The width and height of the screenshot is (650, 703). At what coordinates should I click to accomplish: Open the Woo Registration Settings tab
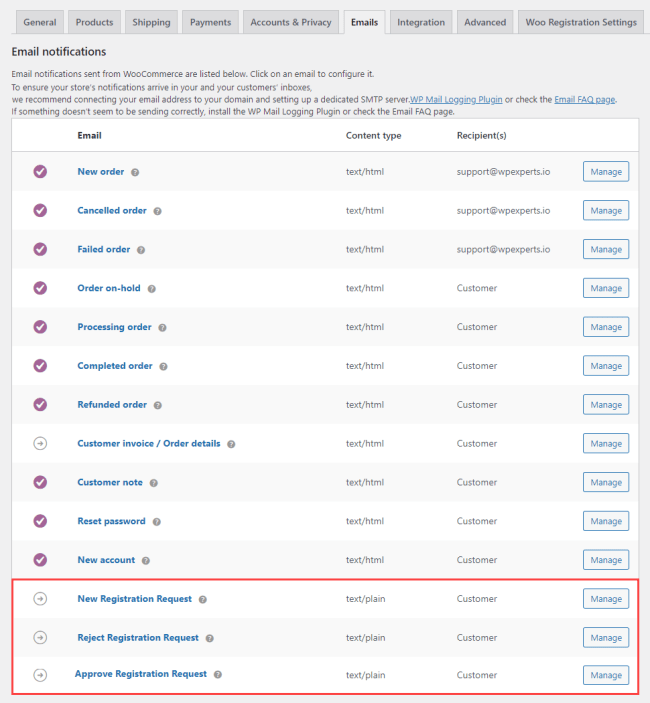580,22
